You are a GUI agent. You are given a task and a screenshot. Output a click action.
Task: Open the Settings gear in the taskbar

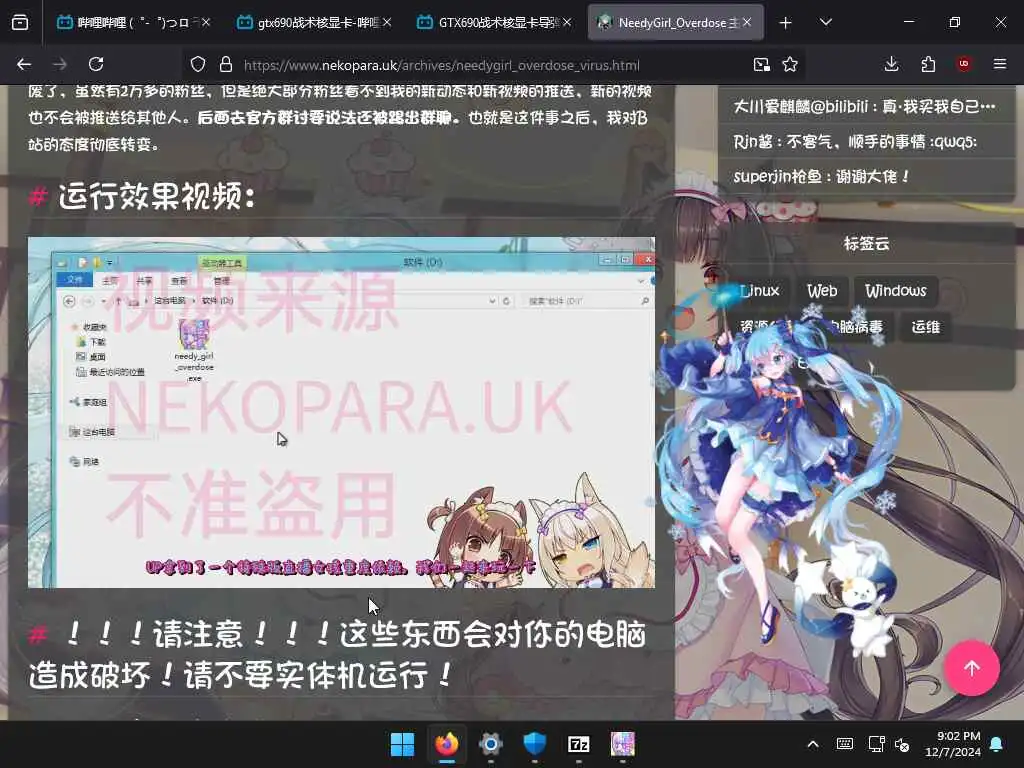(x=490, y=744)
